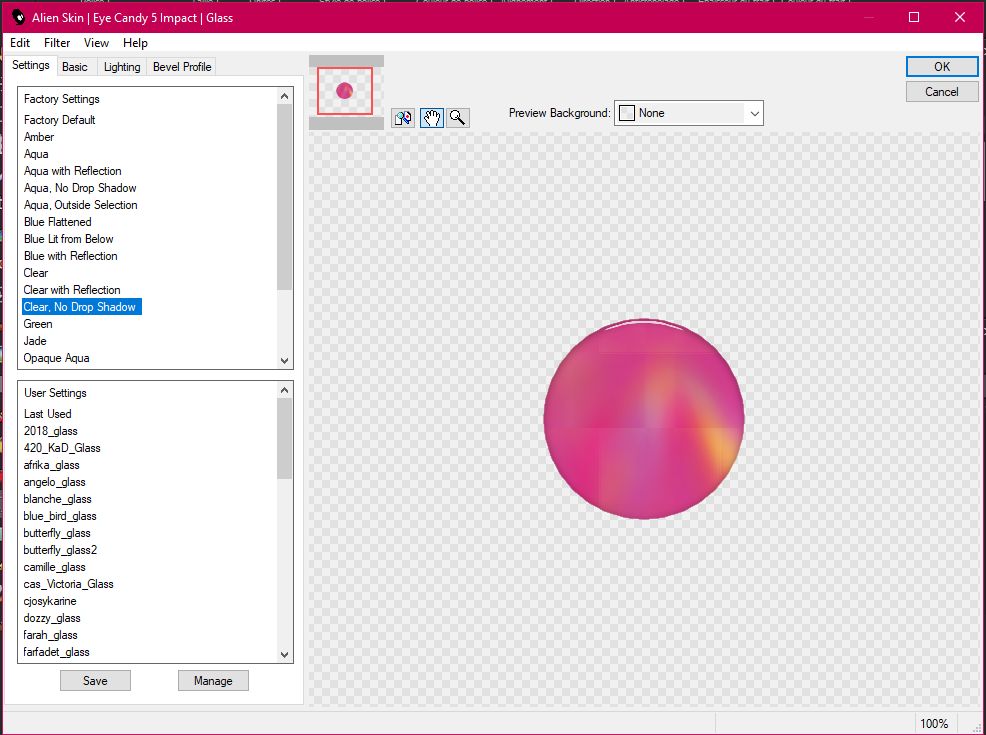Select Aqua, Outside Selection preset
The width and height of the screenshot is (986, 735).
(80, 204)
